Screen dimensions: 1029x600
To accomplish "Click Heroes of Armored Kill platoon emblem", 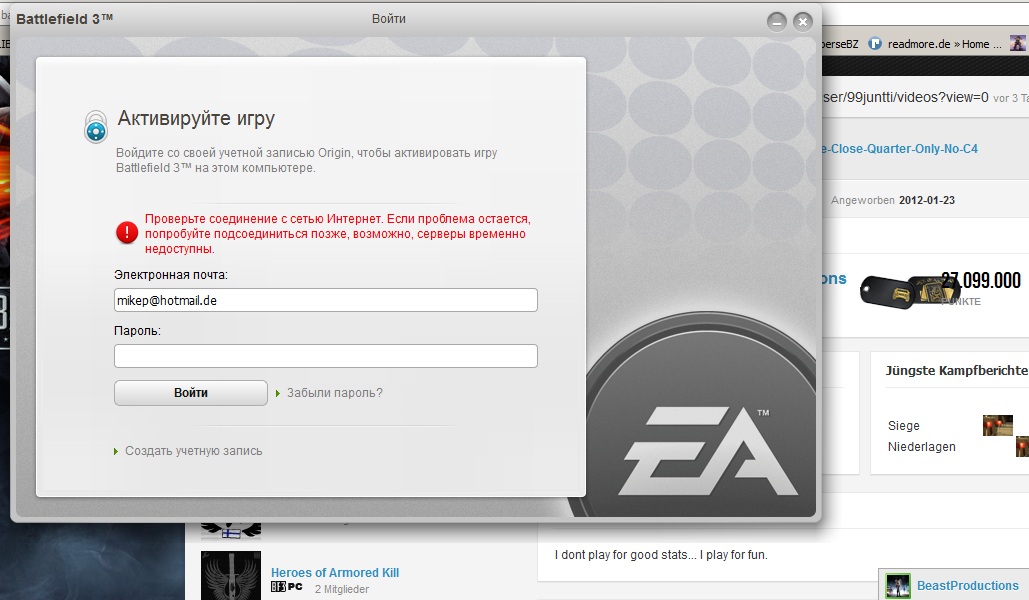I will (x=230, y=575).
